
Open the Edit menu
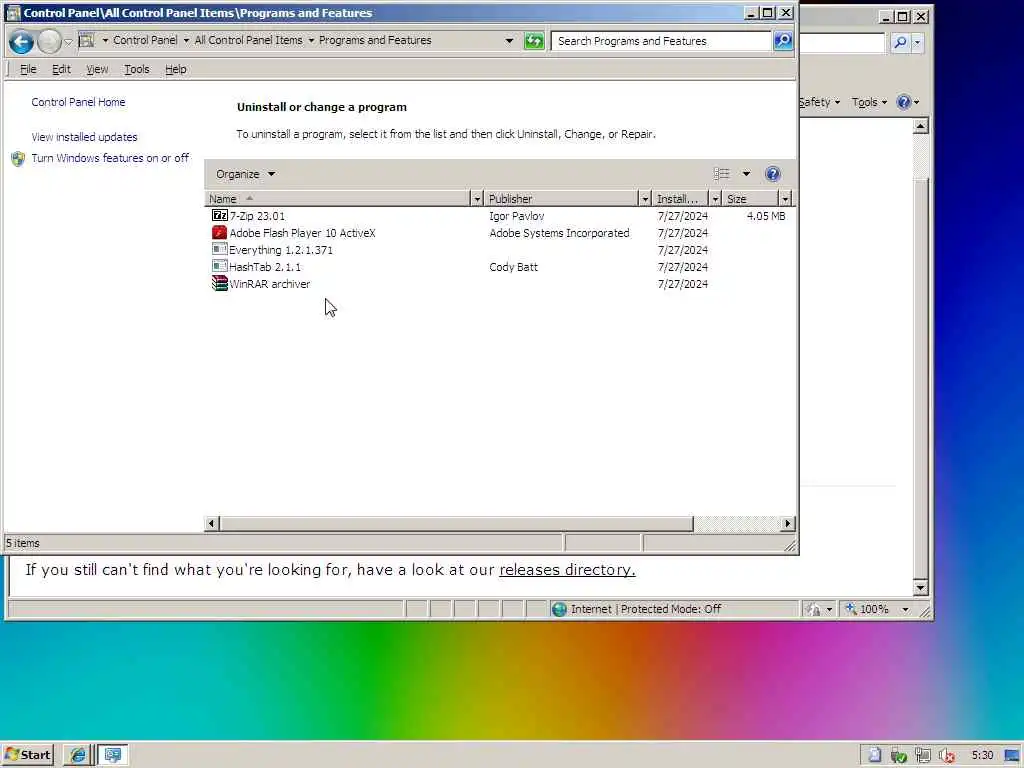pos(61,69)
